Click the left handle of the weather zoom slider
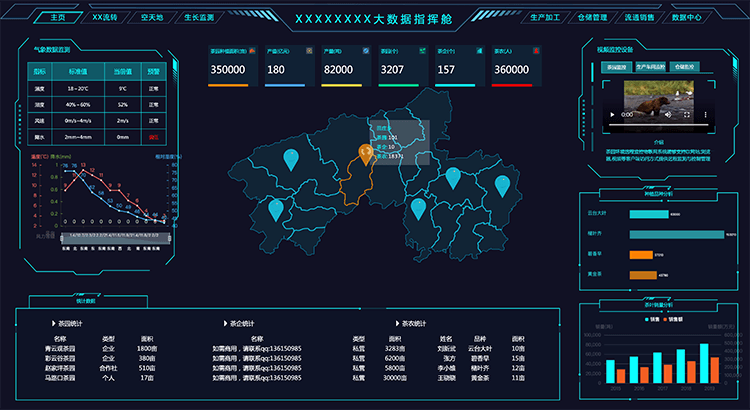Image resolution: width=750 pixels, height=410 pixels. 61,238
